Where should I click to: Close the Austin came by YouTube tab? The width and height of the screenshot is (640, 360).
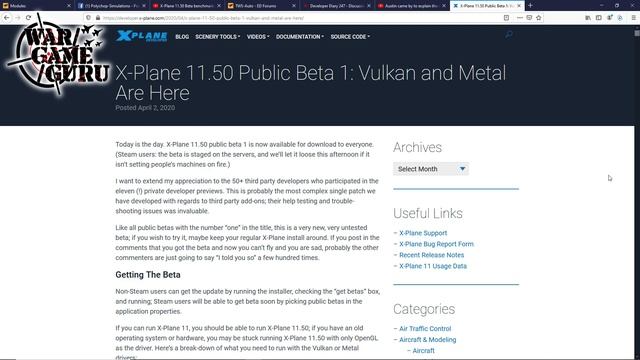click(x=444, y=6)
